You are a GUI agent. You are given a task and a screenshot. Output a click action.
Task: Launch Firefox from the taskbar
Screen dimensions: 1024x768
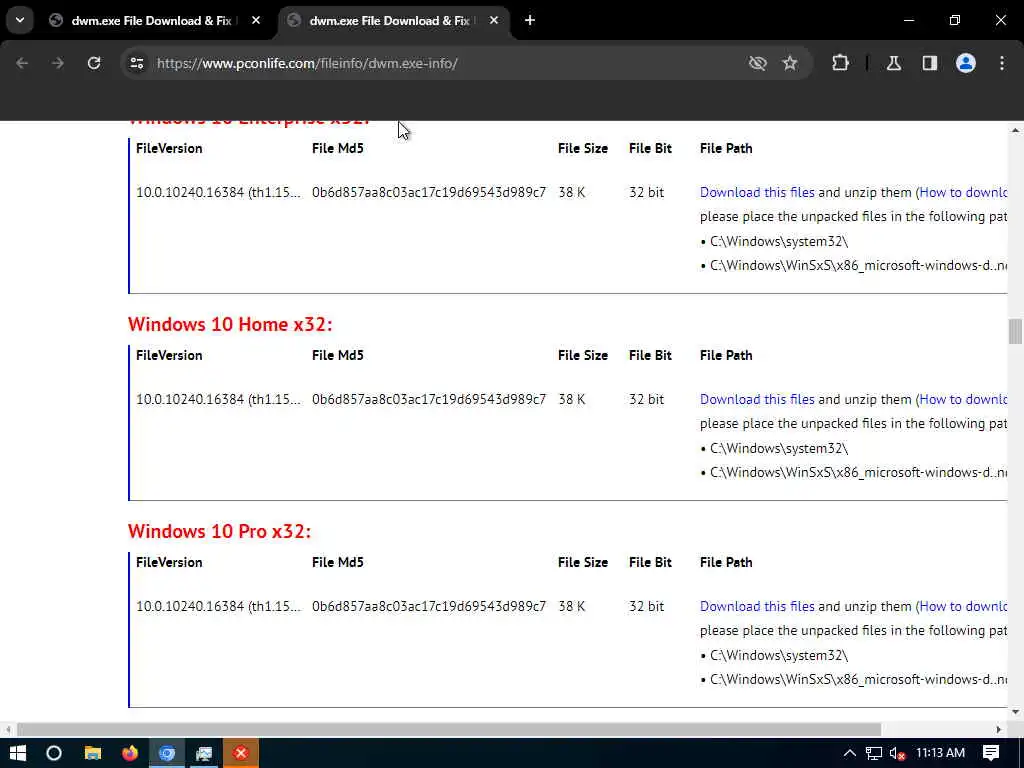[130, 753]
